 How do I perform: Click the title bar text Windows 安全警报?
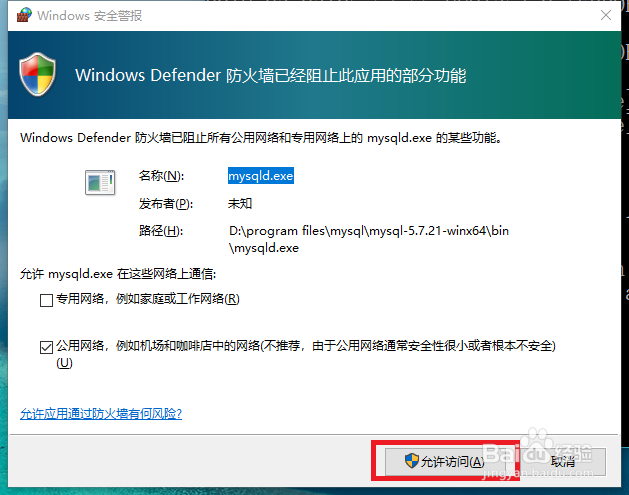(89, 15)
